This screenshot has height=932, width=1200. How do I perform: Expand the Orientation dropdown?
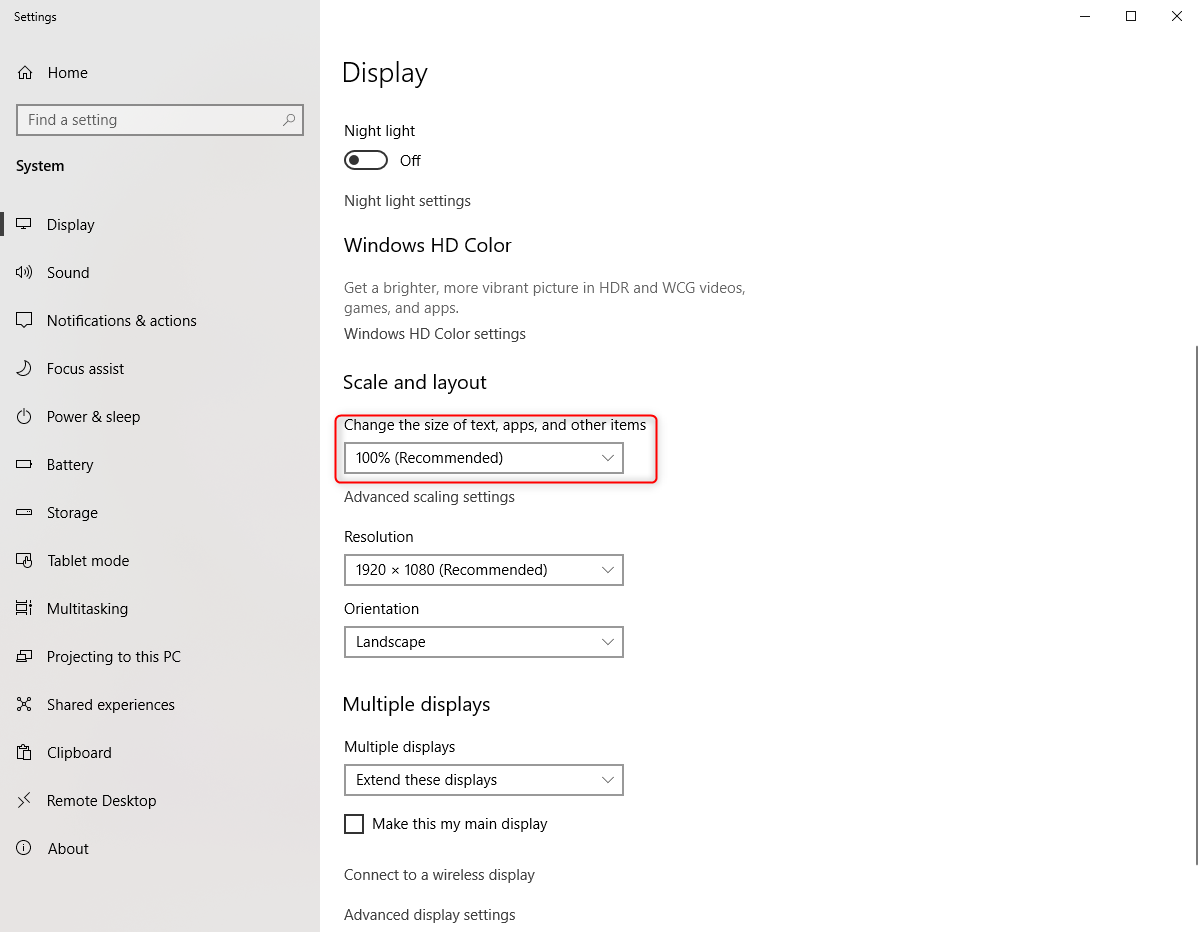point(483,642)
